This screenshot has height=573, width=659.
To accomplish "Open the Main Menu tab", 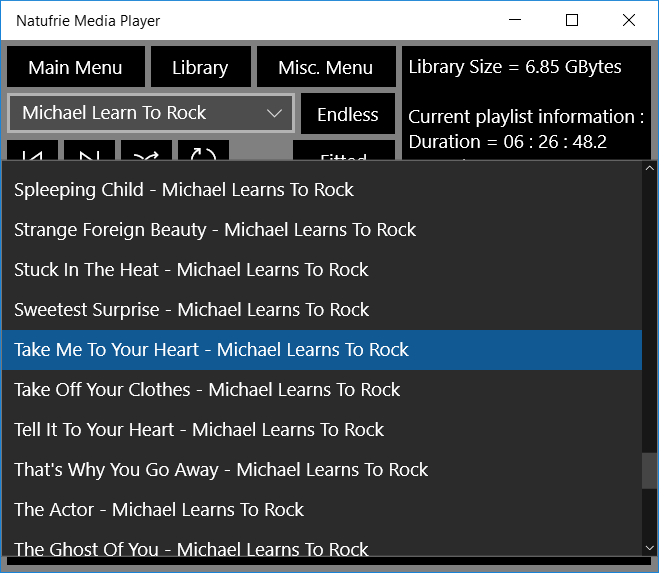I will coord(75,68).
